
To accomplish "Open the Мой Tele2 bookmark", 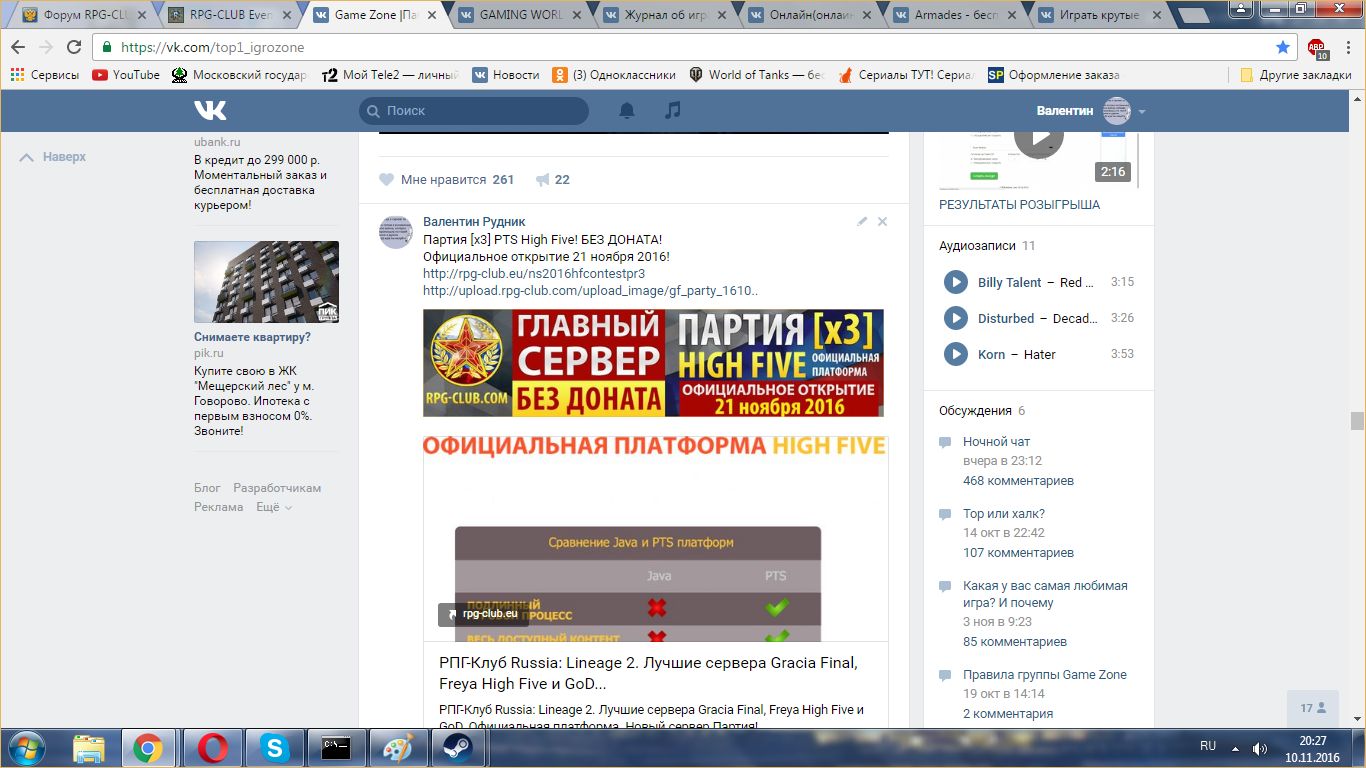I will click(390, 75).
